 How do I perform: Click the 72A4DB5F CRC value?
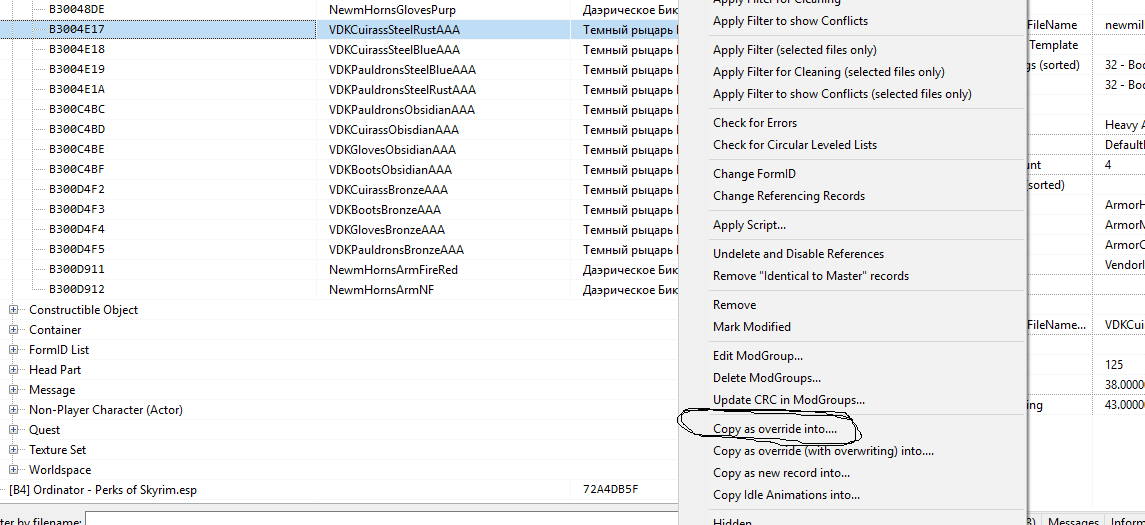point(611,490)
